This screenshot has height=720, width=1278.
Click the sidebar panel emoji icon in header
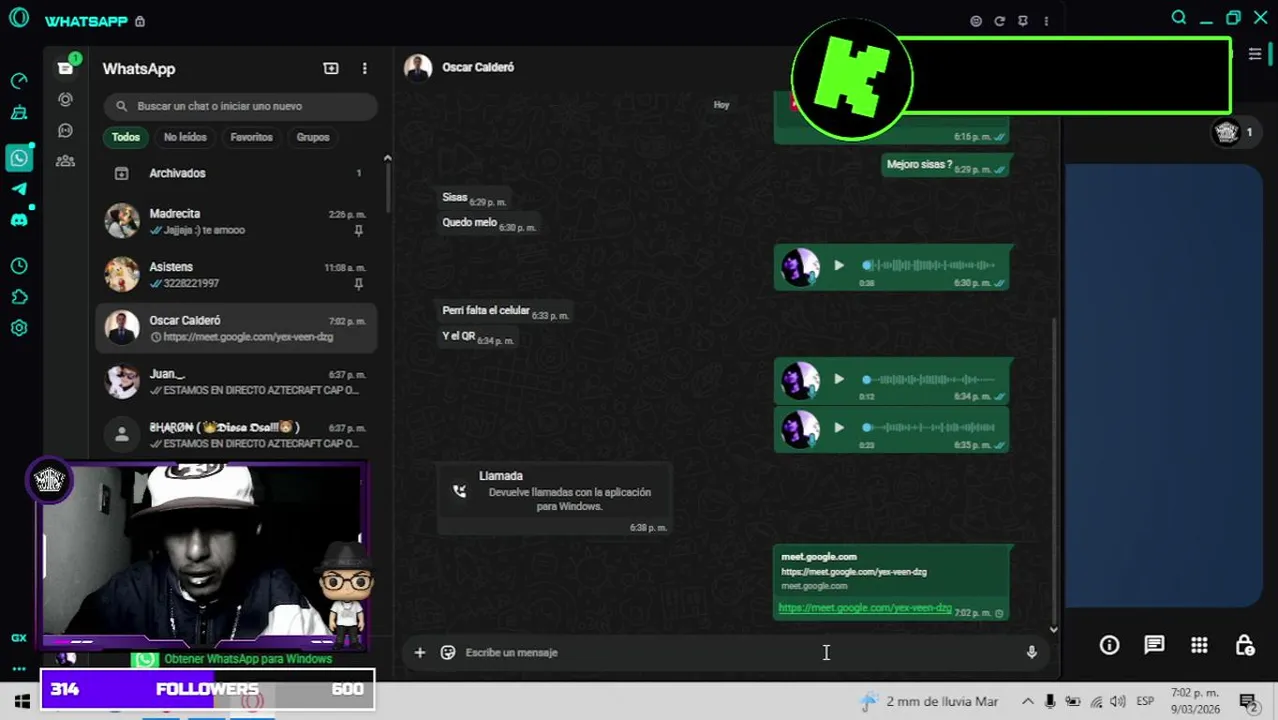[976, 21]
